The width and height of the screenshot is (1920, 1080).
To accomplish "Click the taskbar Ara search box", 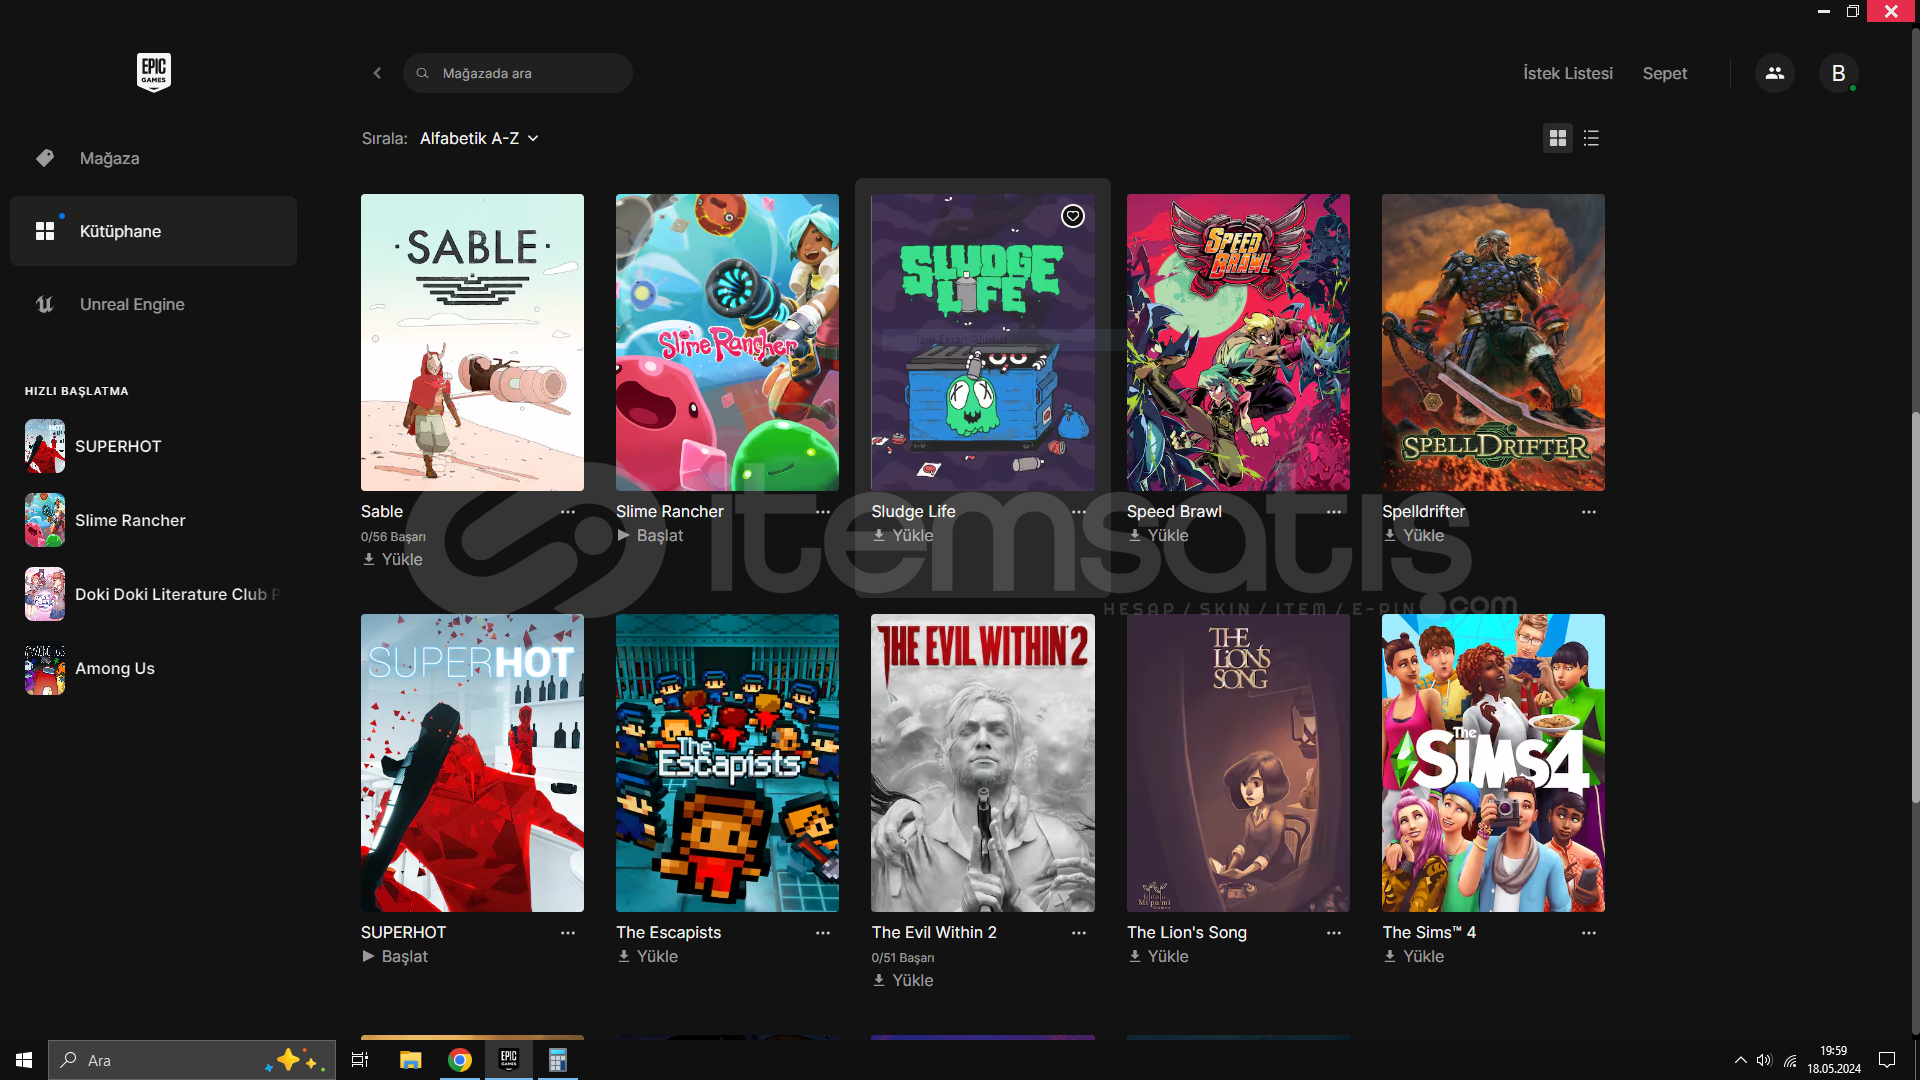I will (x=192, y=1060).
